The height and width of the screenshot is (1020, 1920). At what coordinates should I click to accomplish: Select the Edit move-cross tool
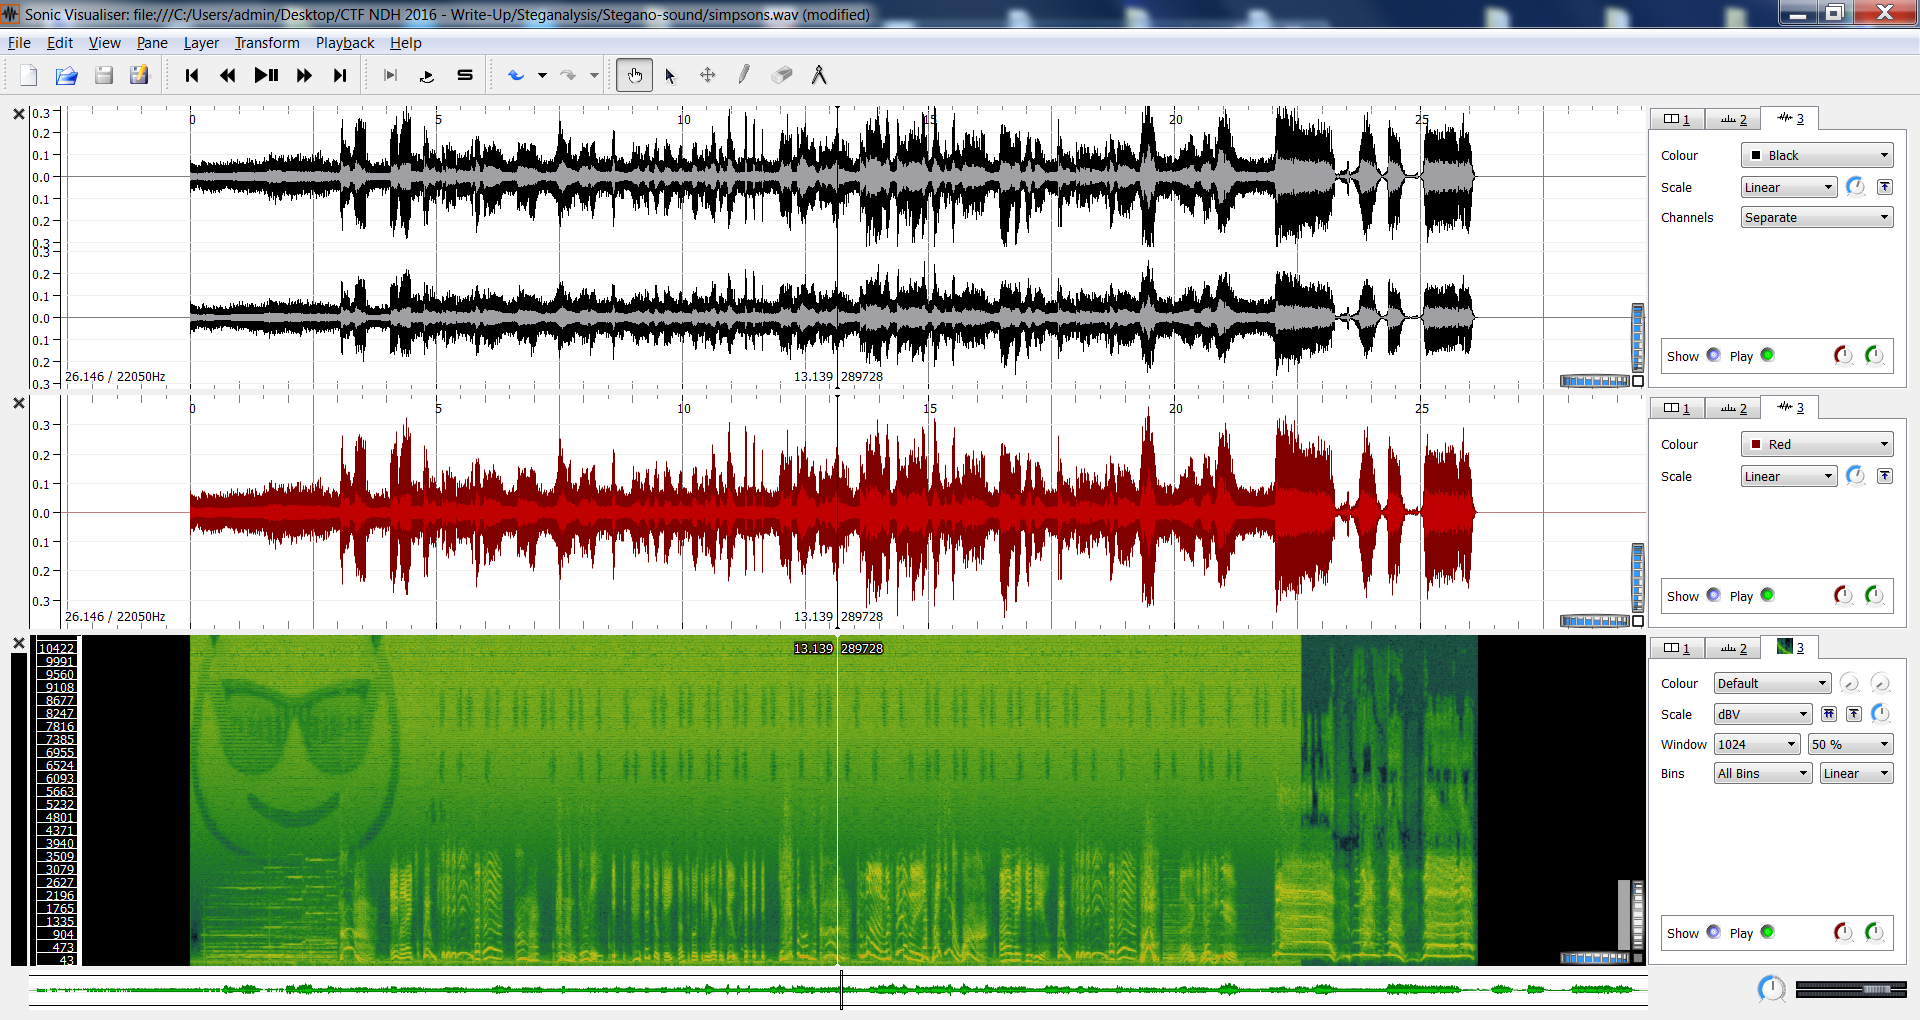tap(708, 75)
